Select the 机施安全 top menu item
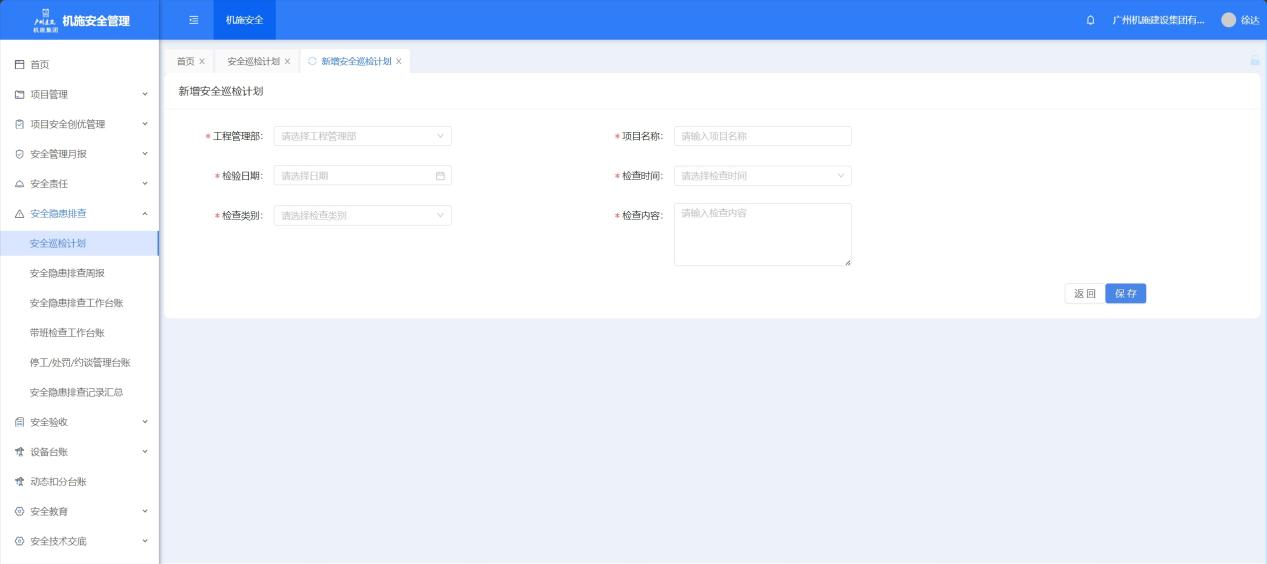Screen dimensions: 1267x564 (x=244, y=20)
